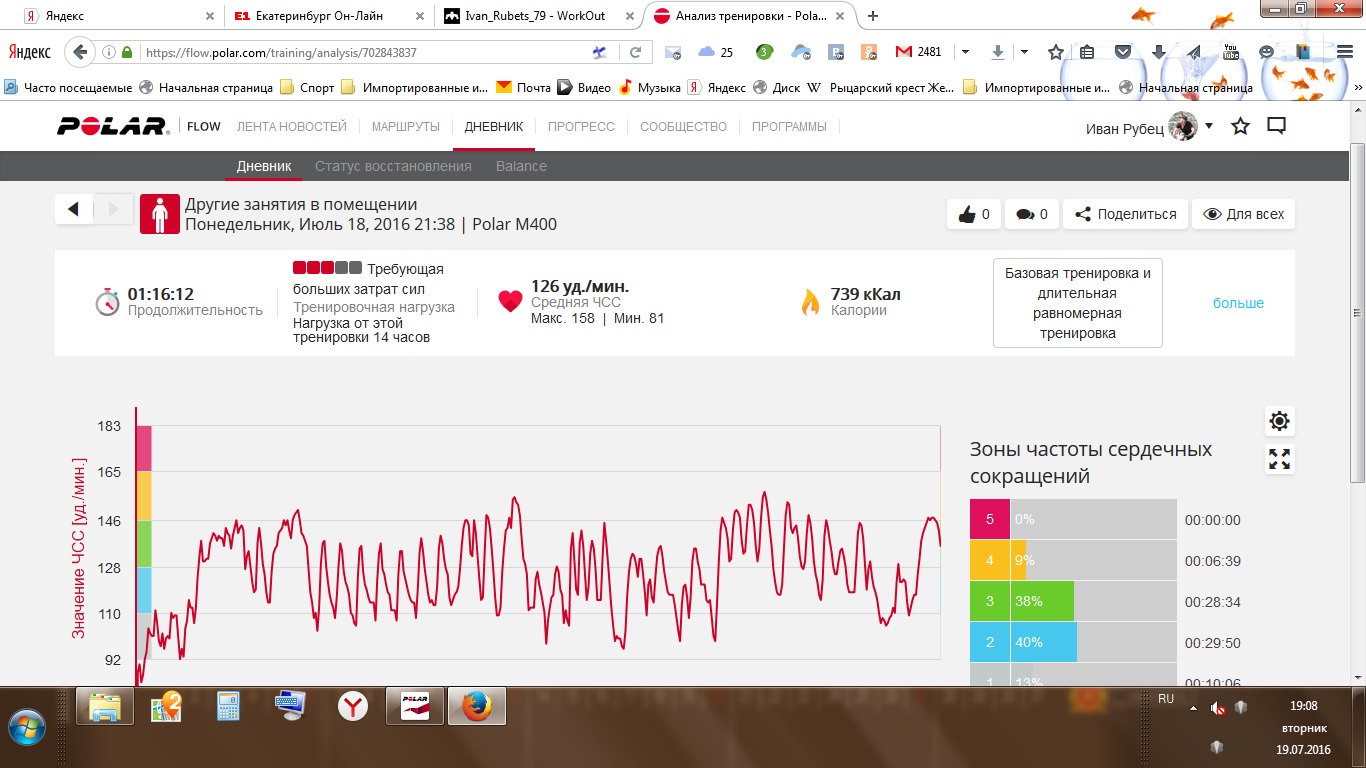Open the Yandex browser taskbar icon
Viewport: 1366px width, 768px height.
352,707
